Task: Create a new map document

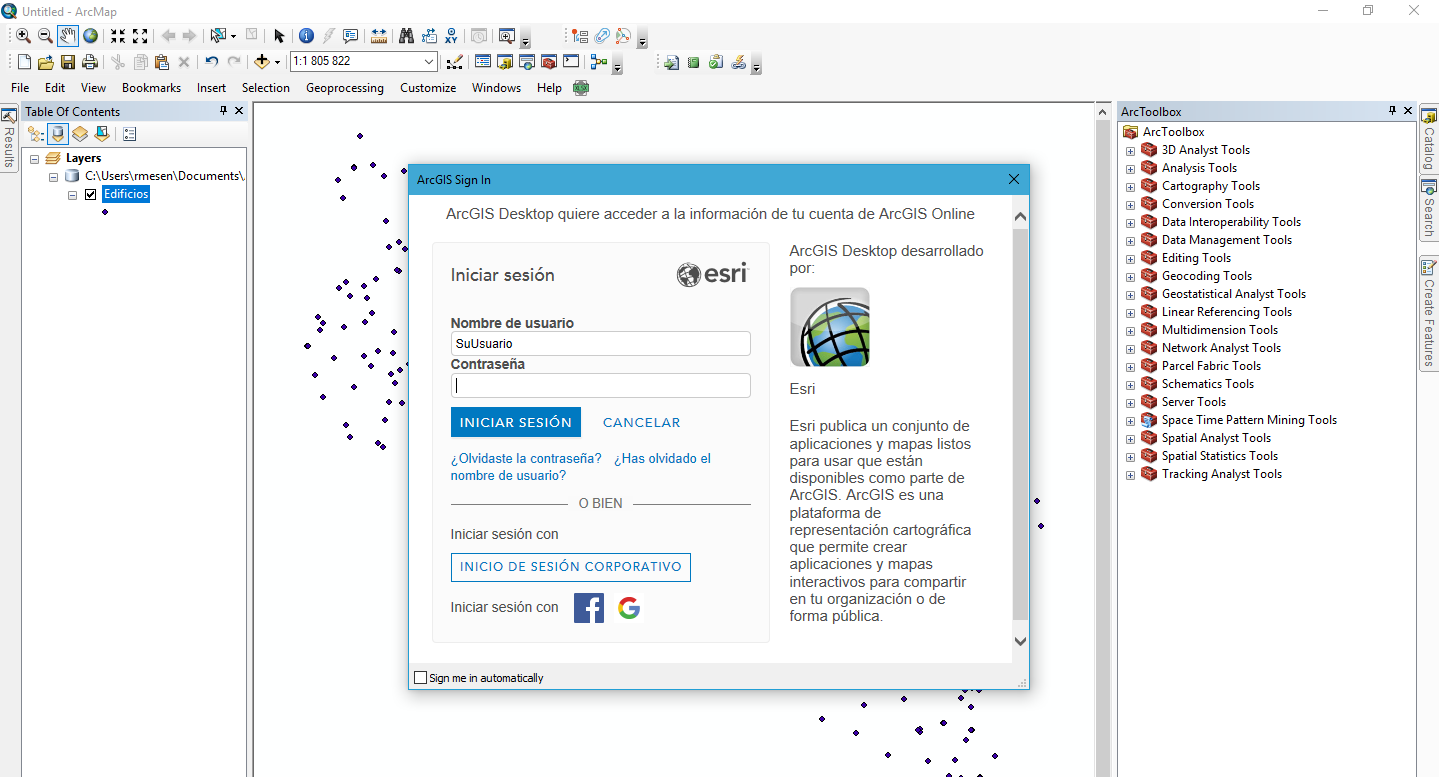Action: [x=24, y=62]
